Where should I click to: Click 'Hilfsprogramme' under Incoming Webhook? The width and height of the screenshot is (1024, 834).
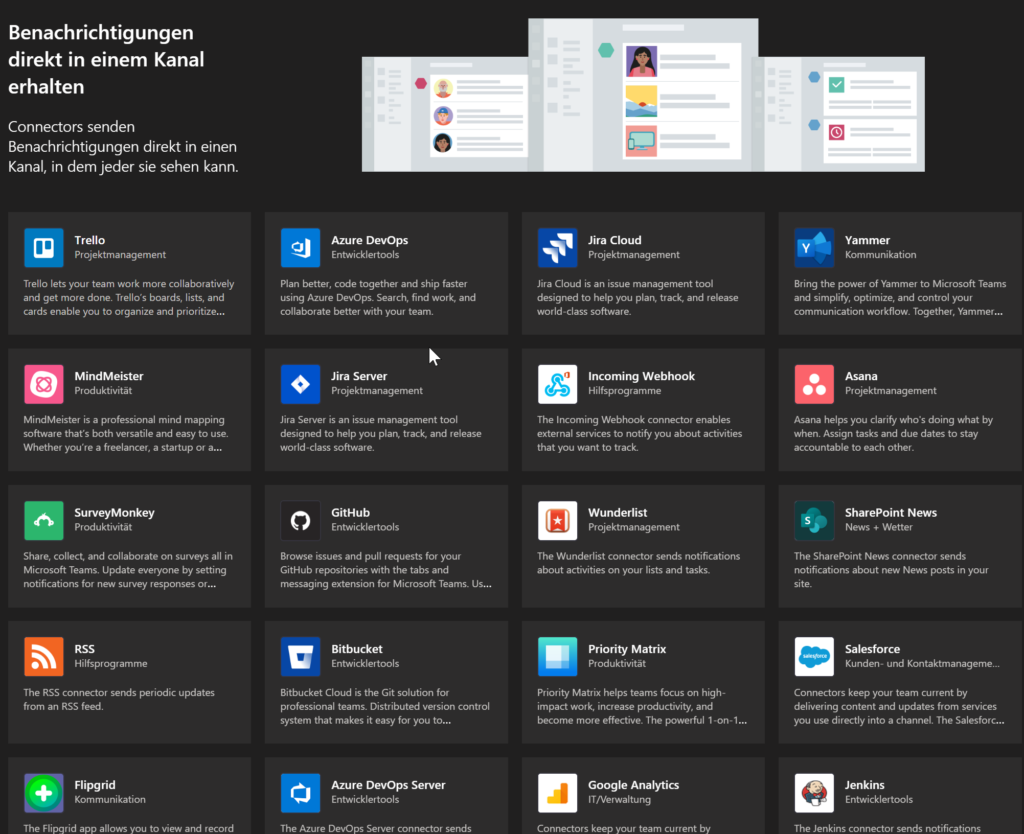(x=624, y=391)
